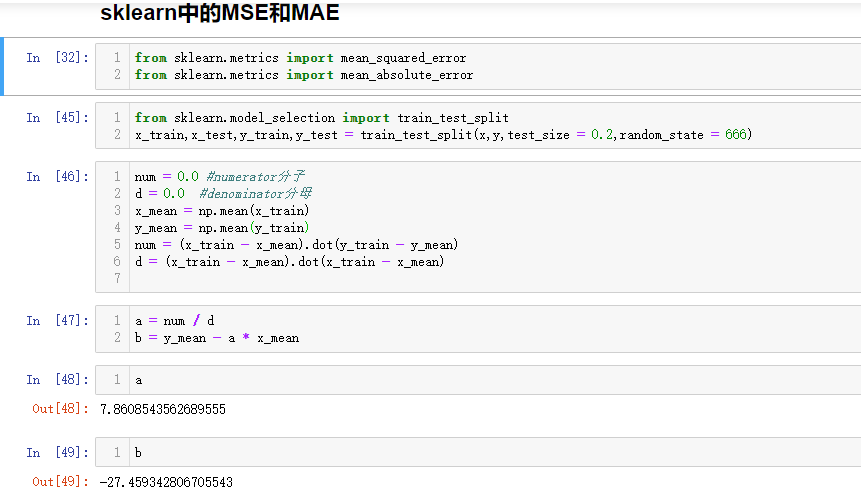Click the x_mean = np.mean(x_train) line
861x501 pixels.
point(222,211)
